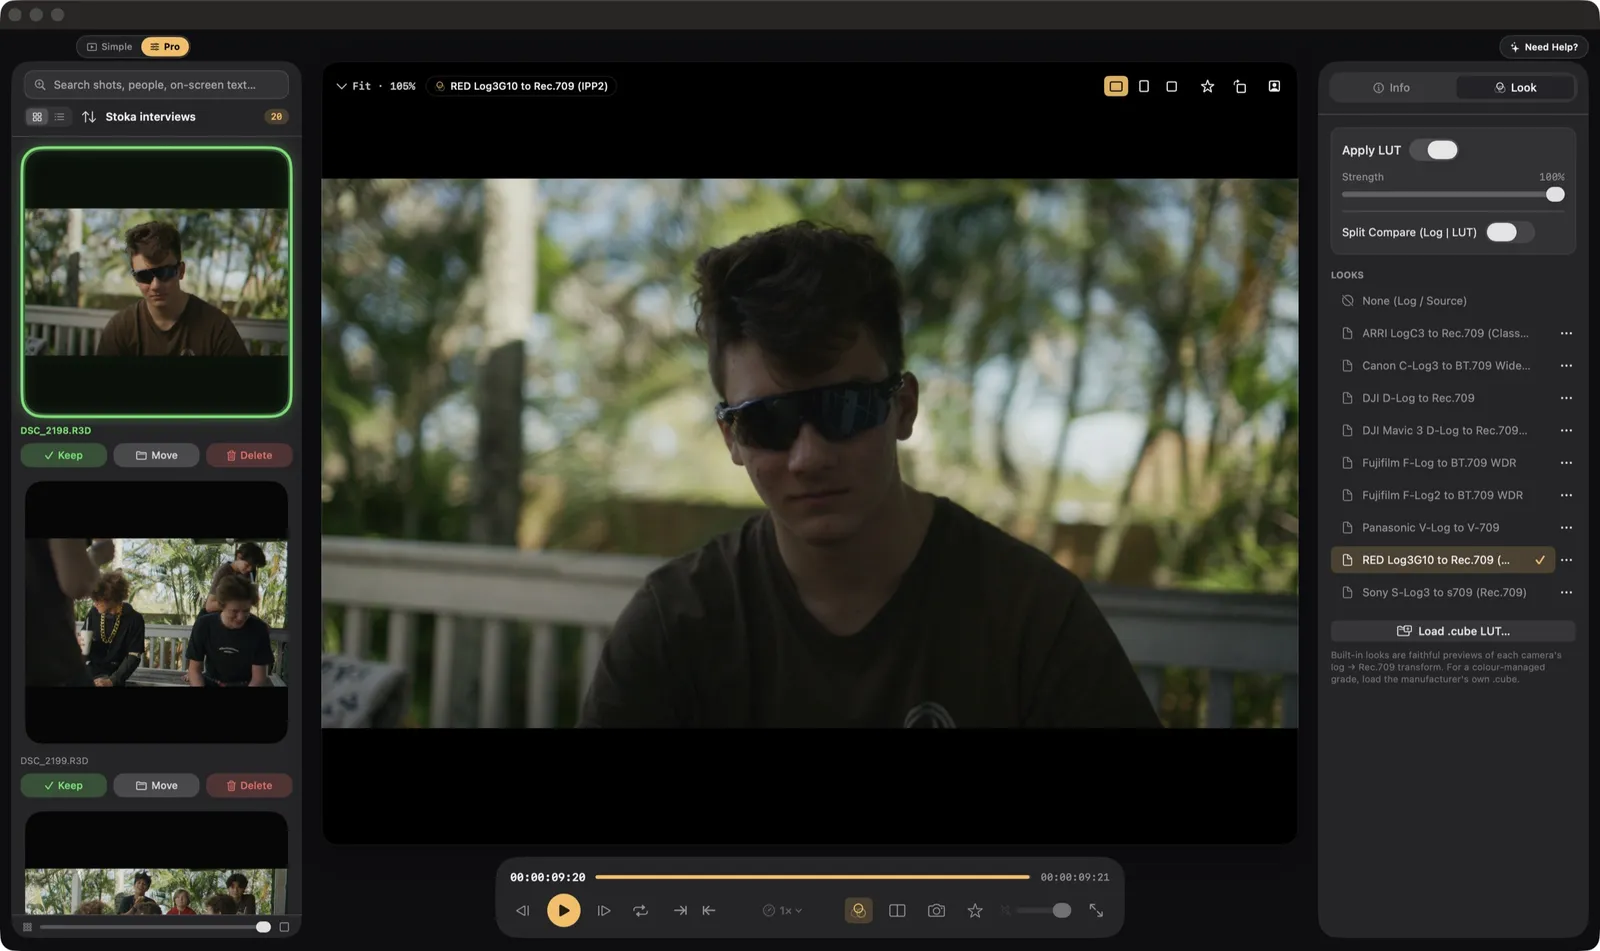The image size is (1600, 951).
Task: Select square aspect frame icon
Action: pyautogui.click(x=1172, y=87)
